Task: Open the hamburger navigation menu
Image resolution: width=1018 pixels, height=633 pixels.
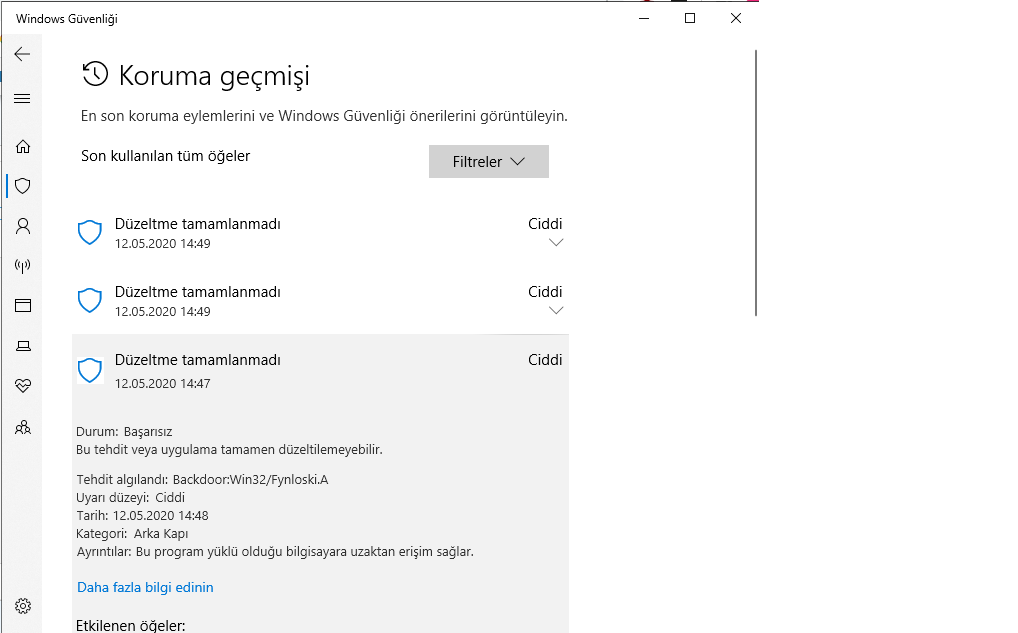Action: pos(22,99)
